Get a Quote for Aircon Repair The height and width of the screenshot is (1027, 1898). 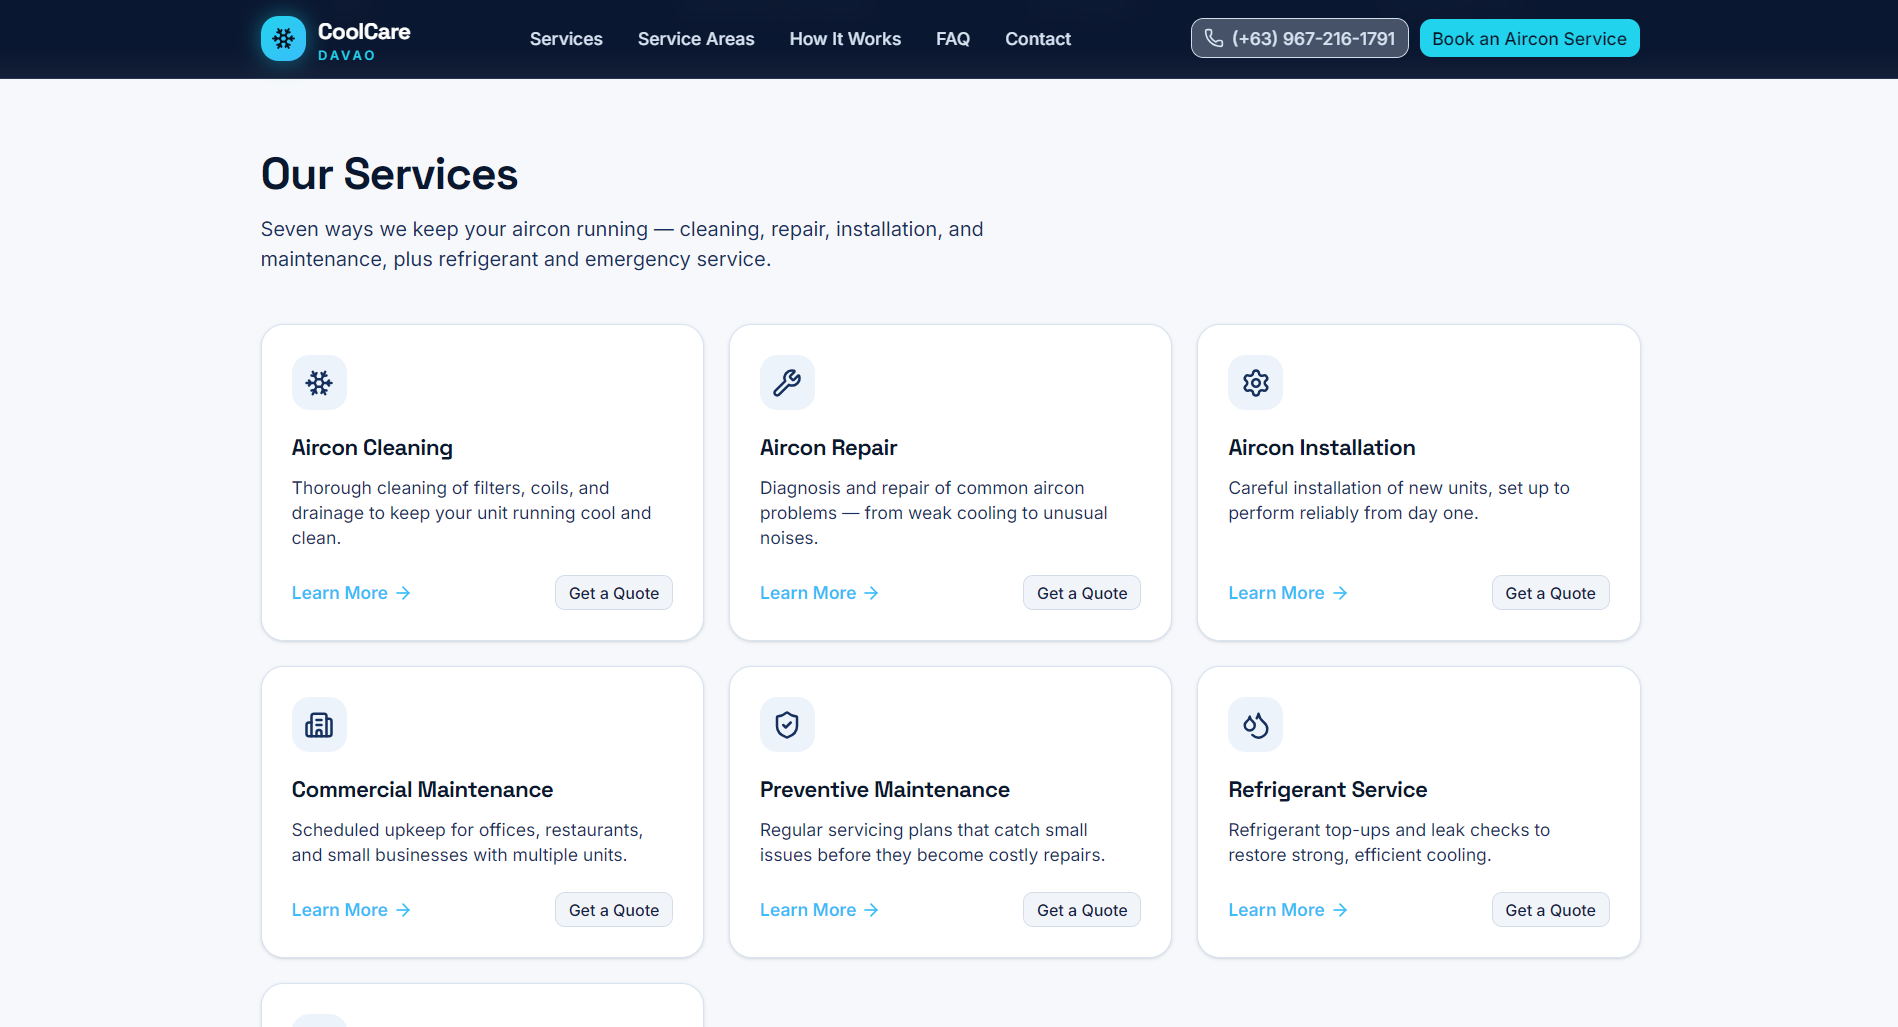tap(1082, 593)
